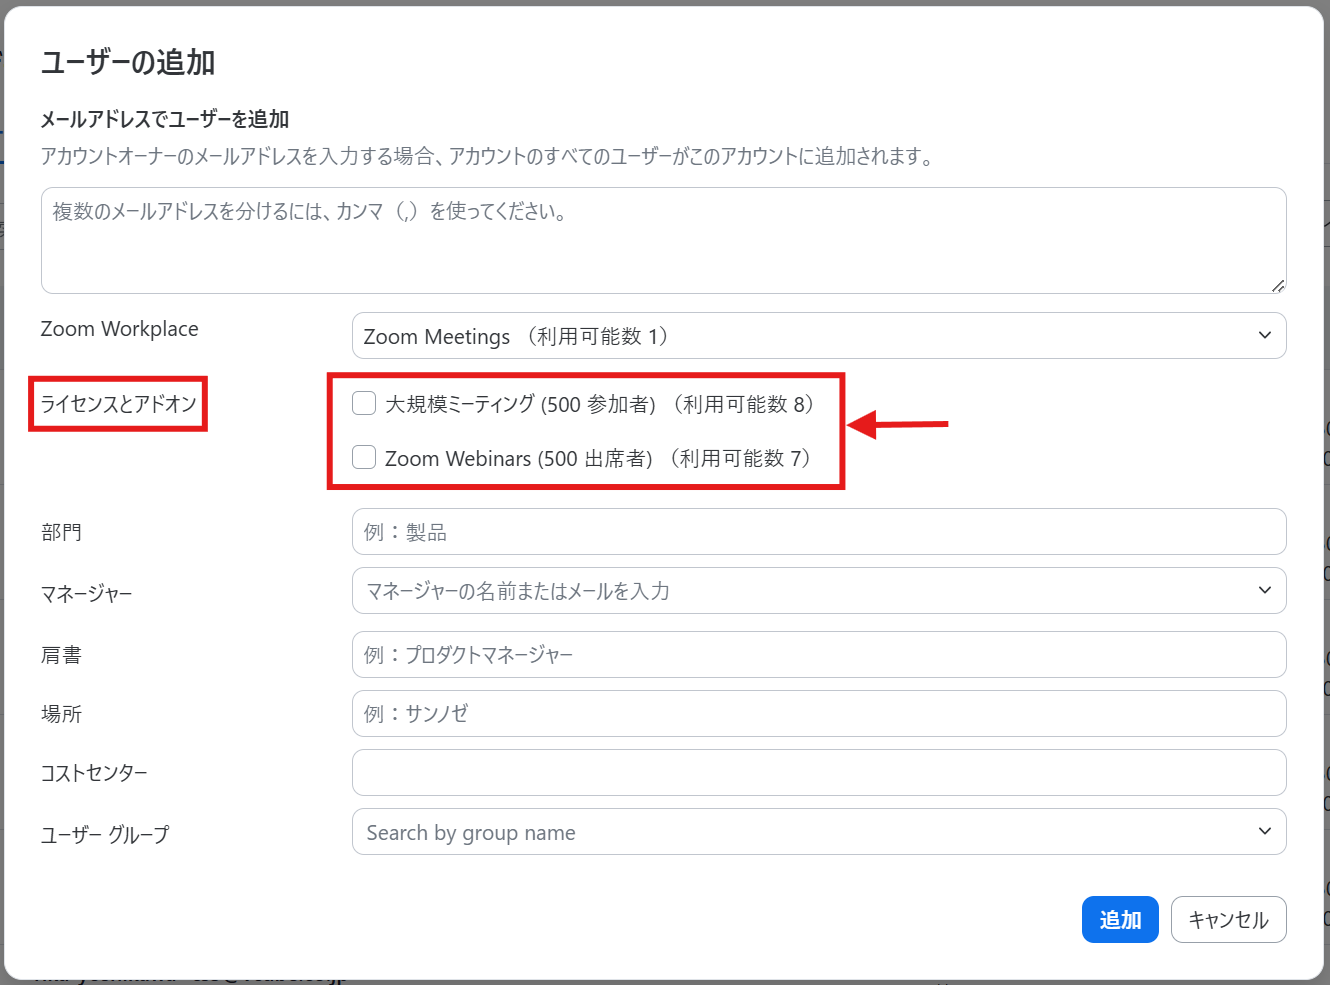
Task: Click the コストセンター label
Action: pos(94,773)
